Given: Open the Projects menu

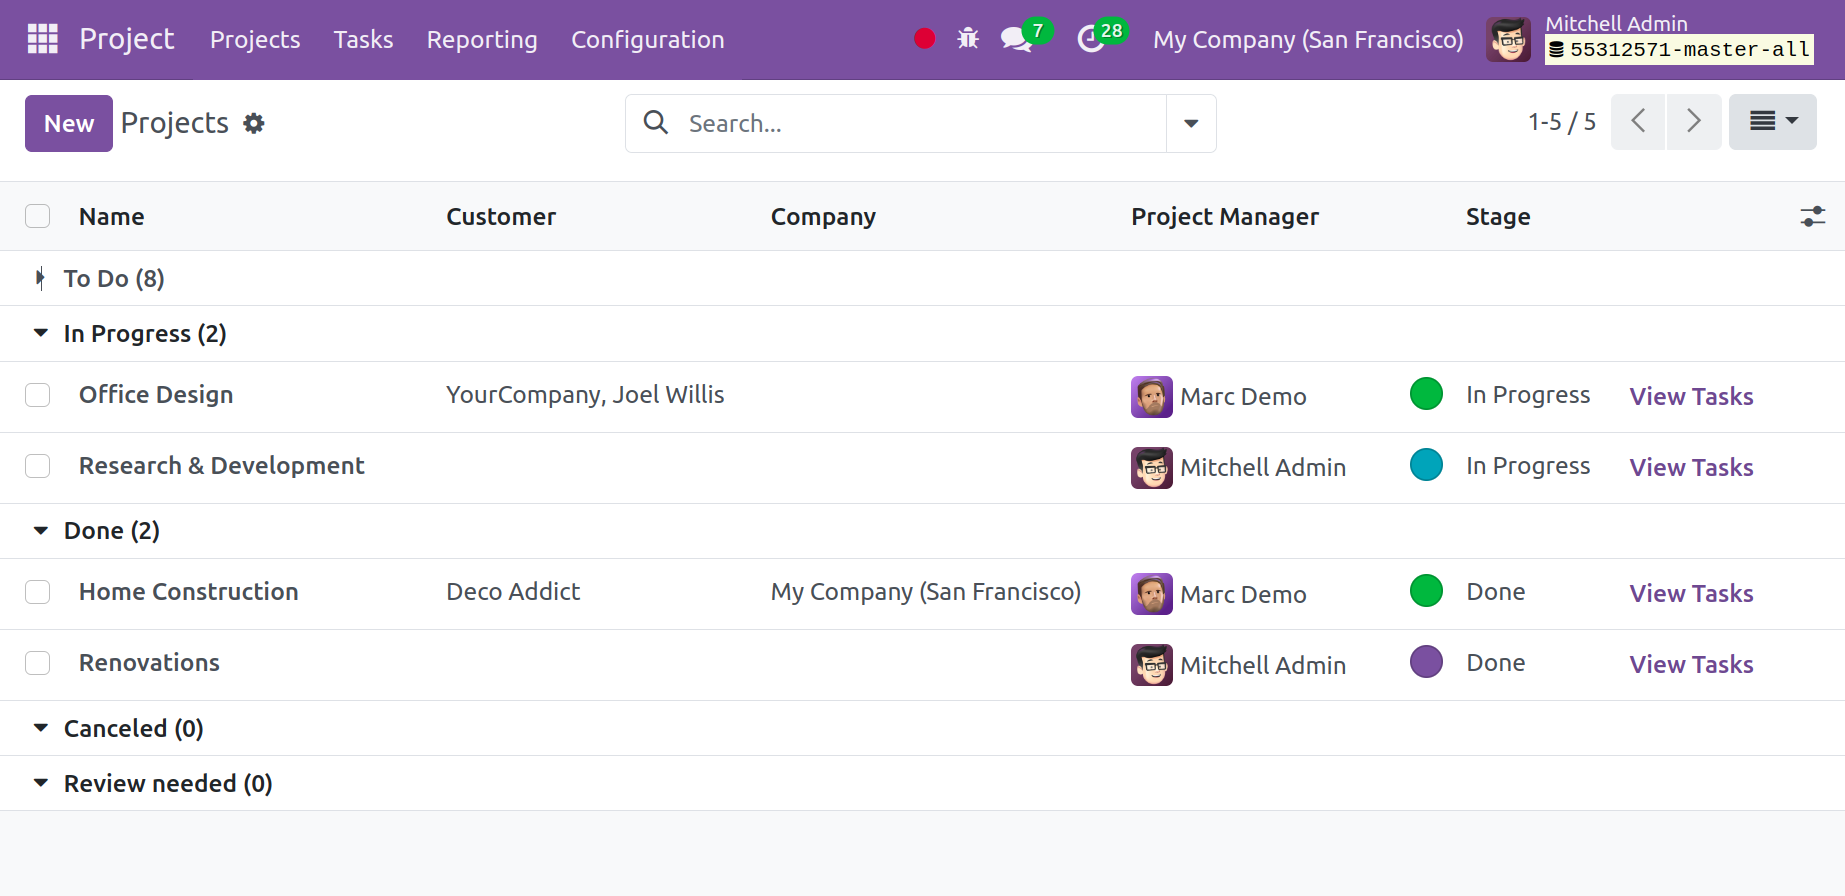Looking at the screenshot, I should pos(255,40).
